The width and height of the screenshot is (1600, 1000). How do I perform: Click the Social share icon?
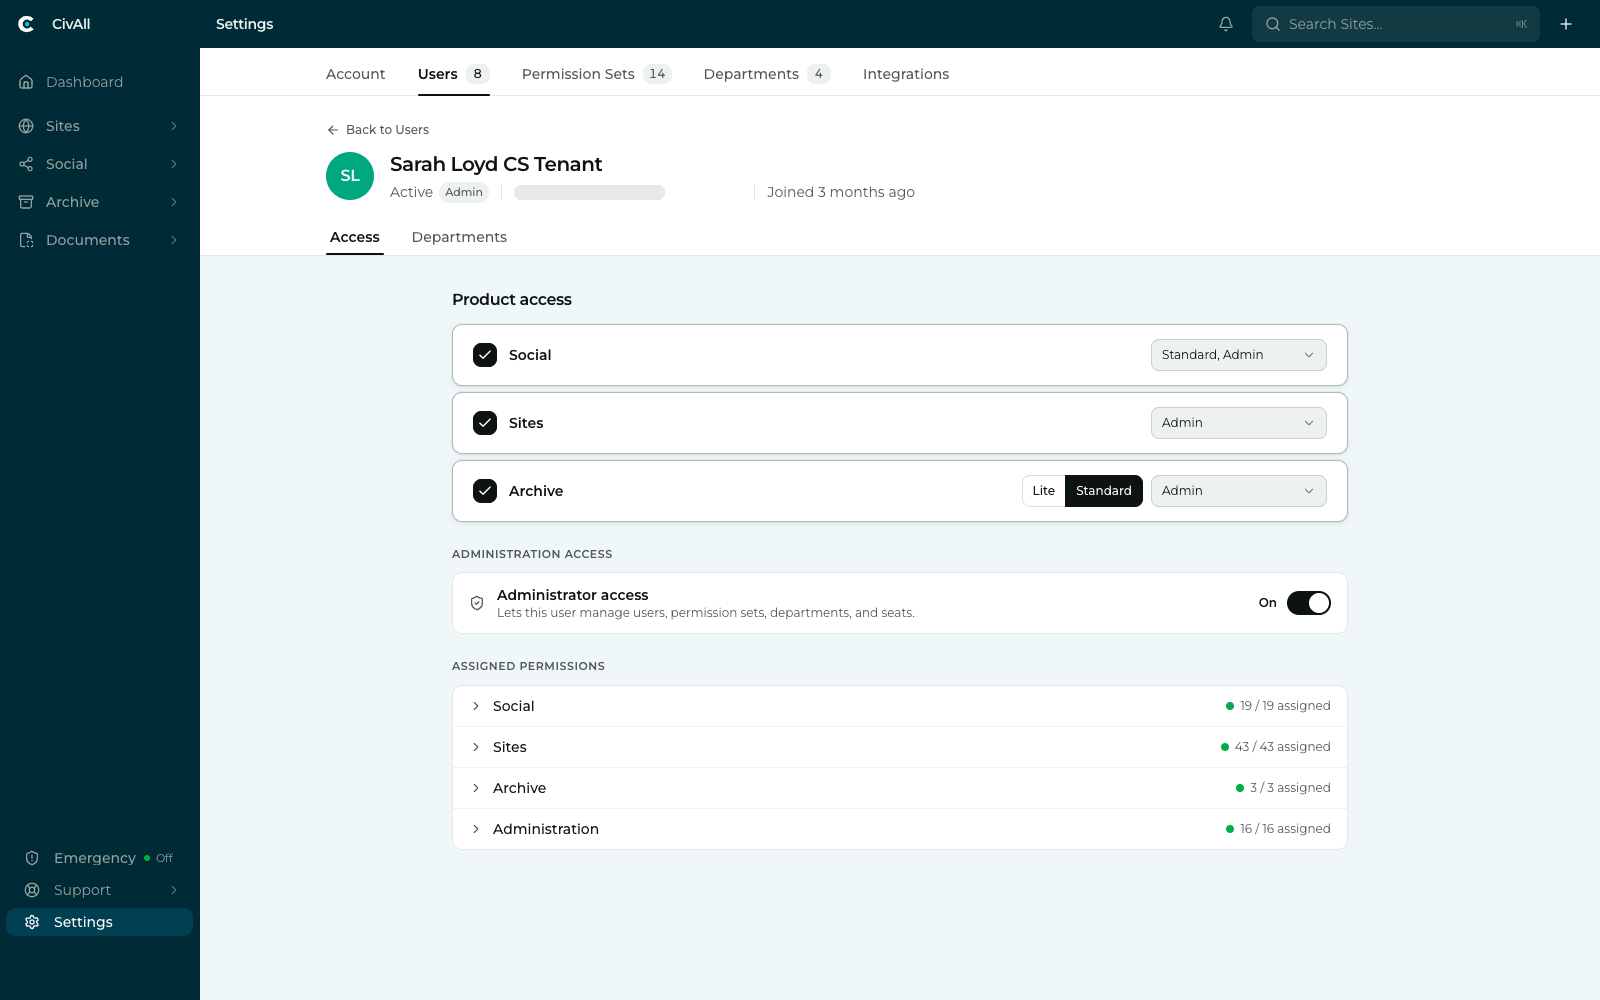(26, 164)
